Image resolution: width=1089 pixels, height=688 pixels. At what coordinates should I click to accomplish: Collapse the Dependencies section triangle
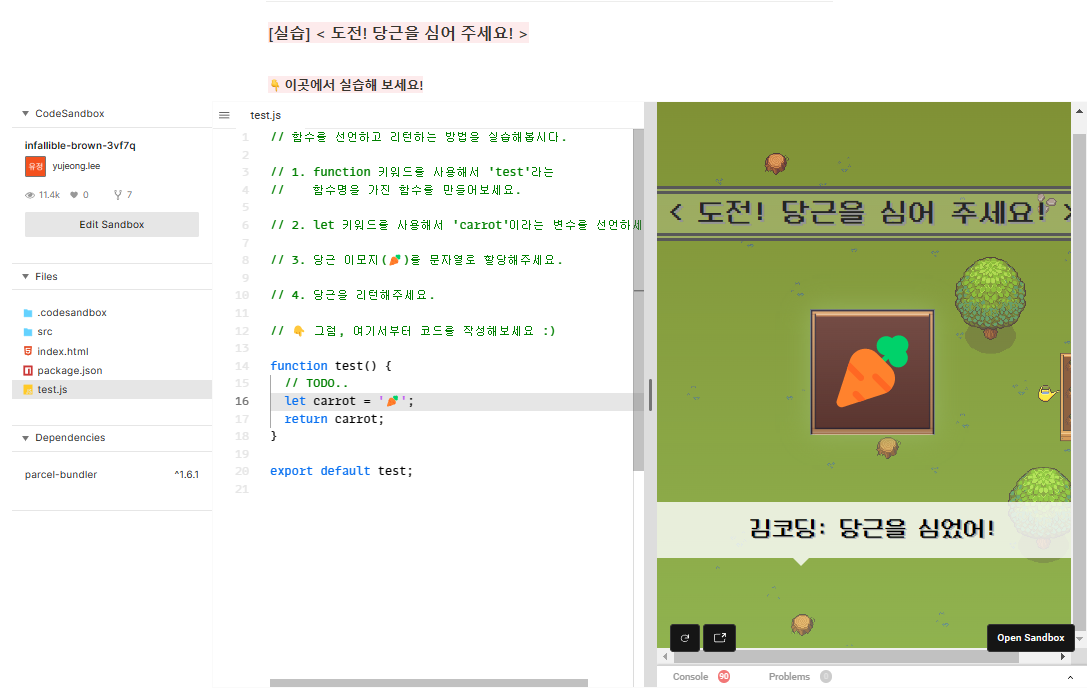26,437
